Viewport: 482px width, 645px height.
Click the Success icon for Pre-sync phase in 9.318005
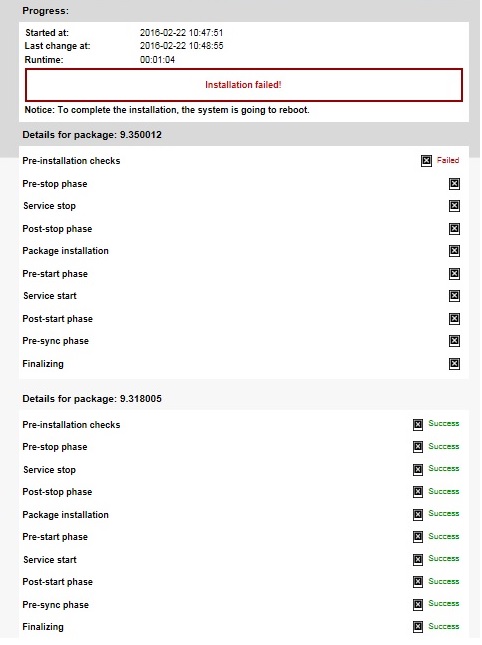(417, 604)
